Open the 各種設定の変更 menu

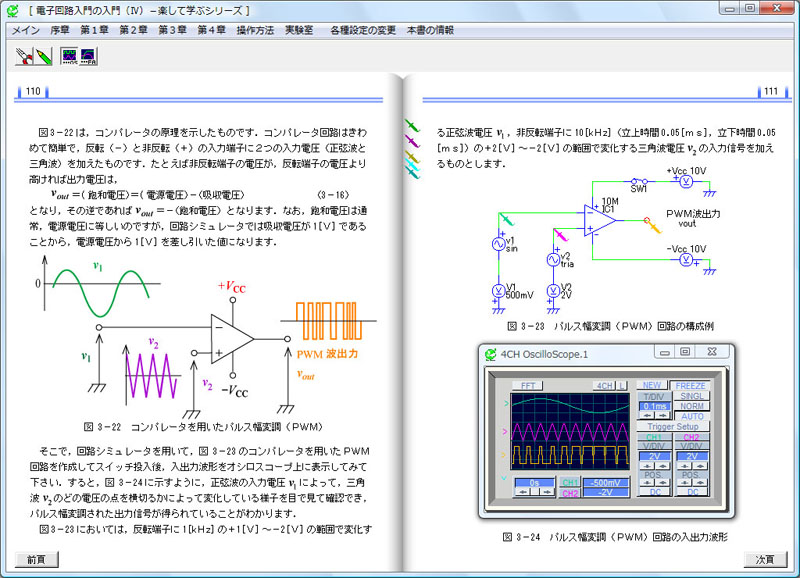pyautogui.click(x=363, y=30)
